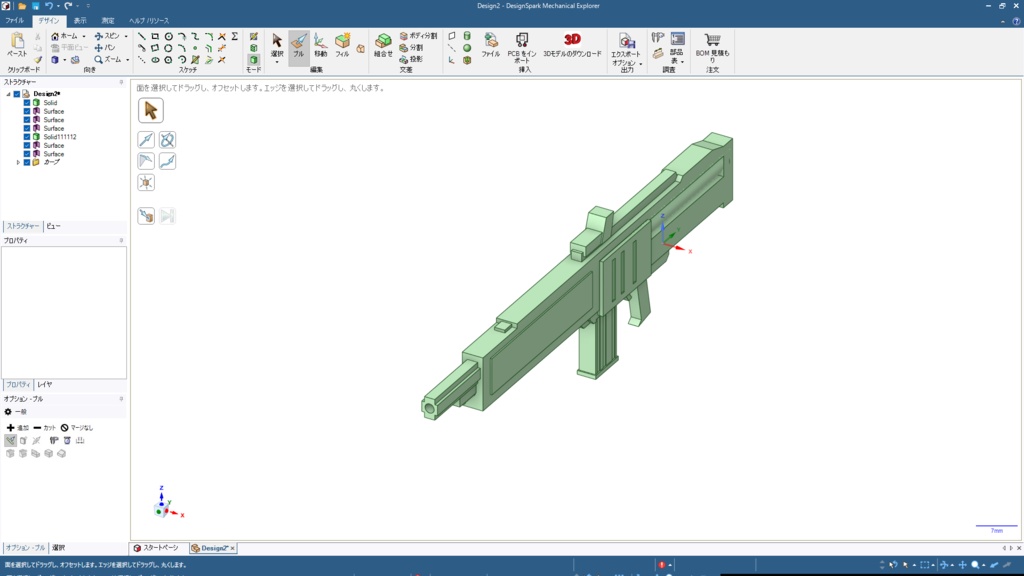Click the Sweep tool guide
The image size is (1024, 576).
coord(167,161)
